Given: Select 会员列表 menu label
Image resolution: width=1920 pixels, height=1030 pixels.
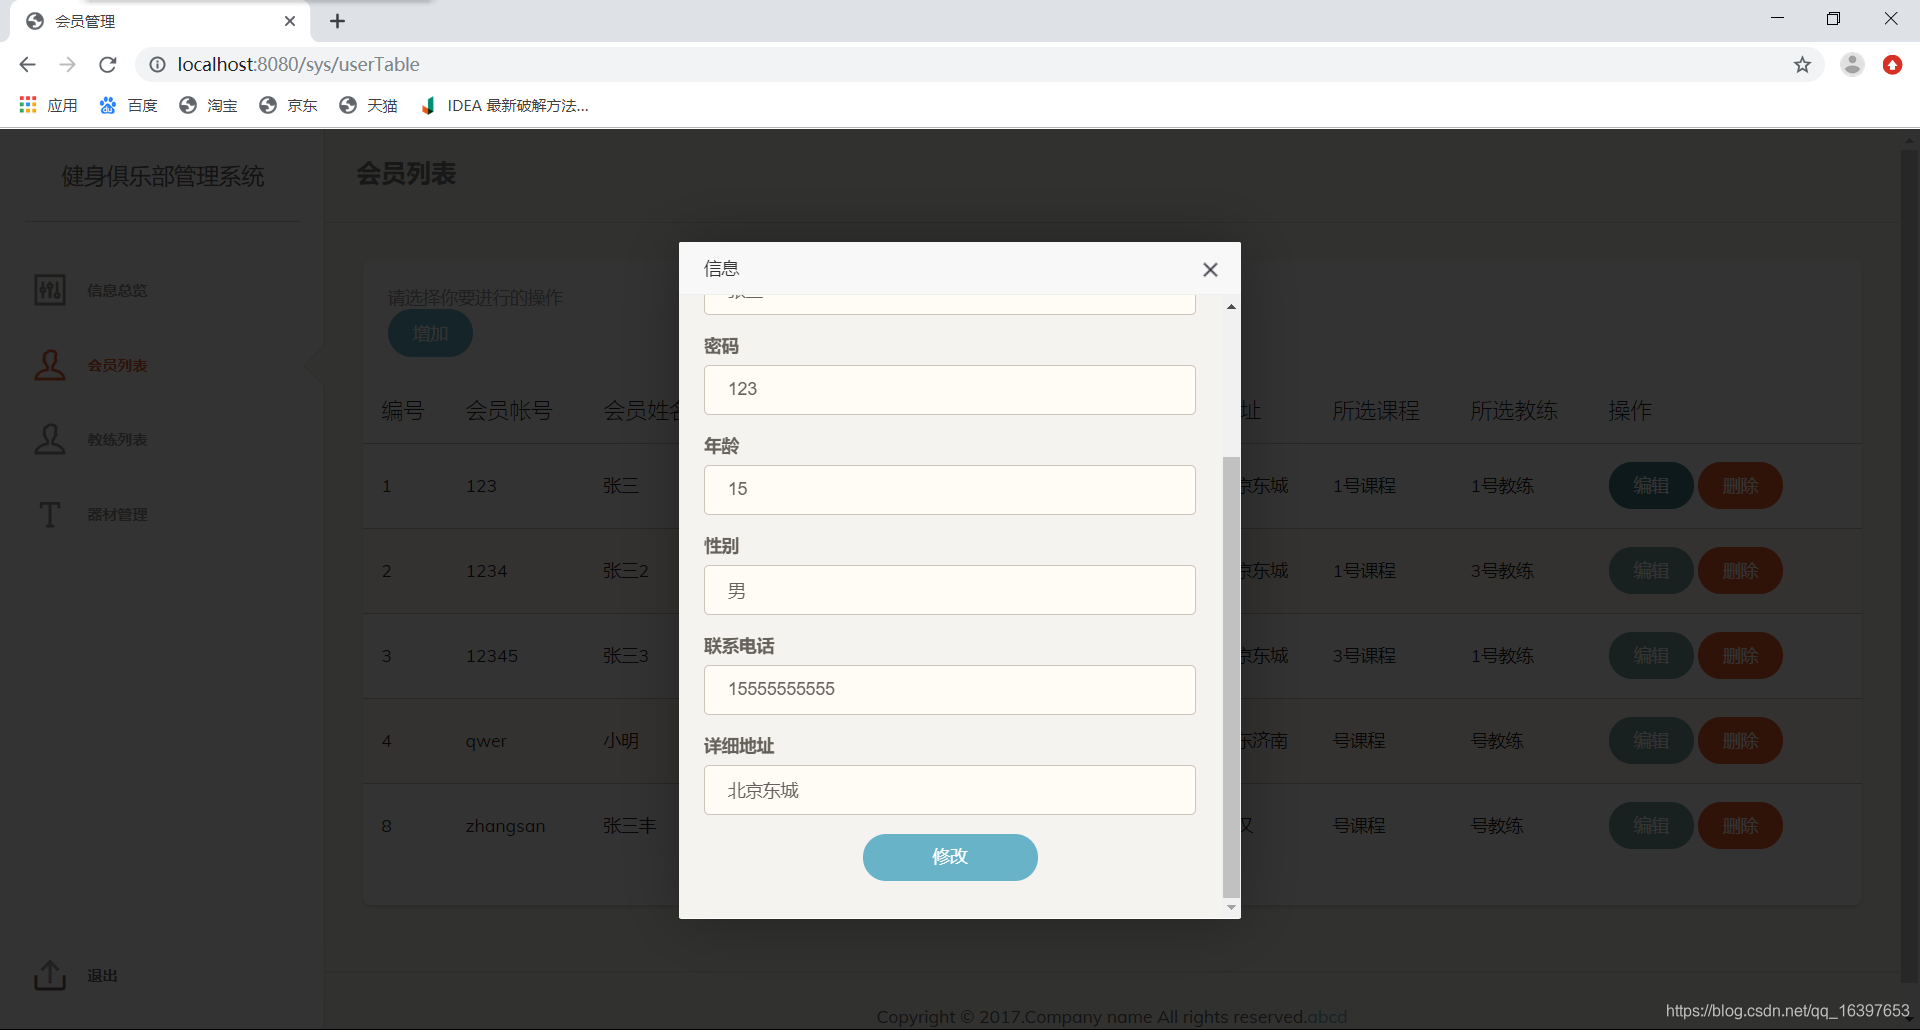Looking at the screenshot, I should click(x=117, y=365).
